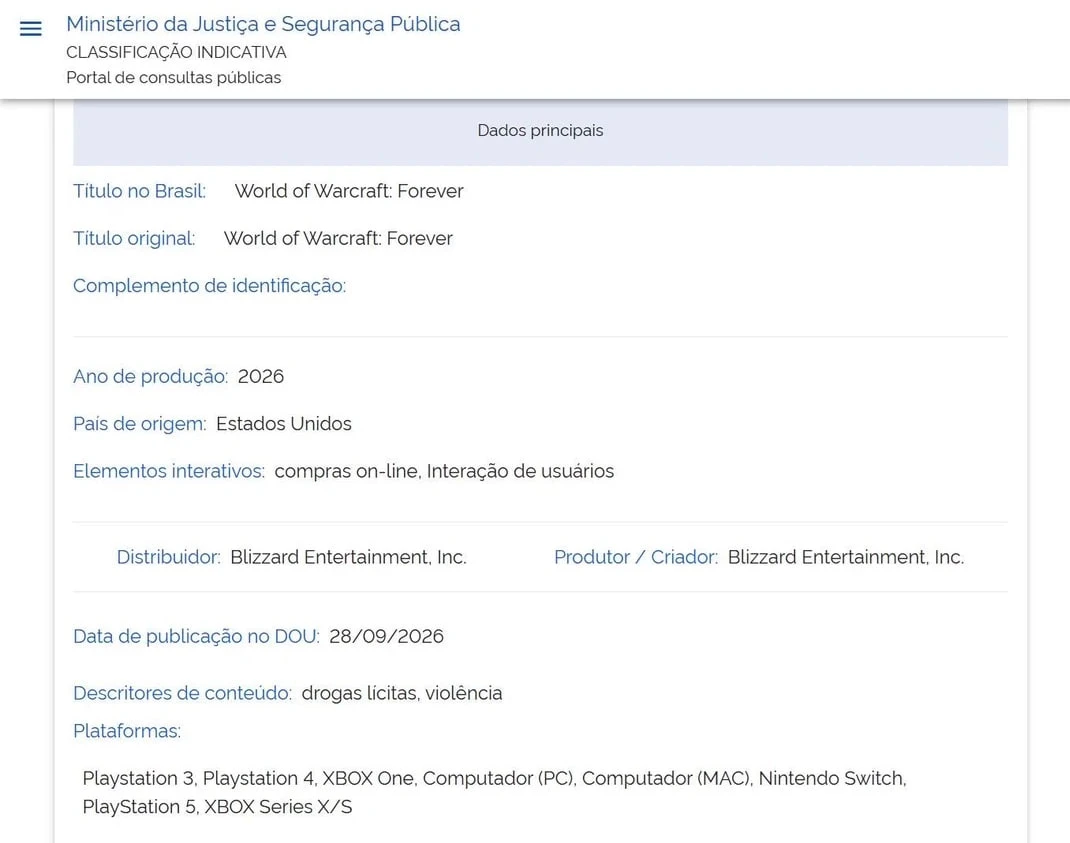Image resolution: width=1070 pixels, height=843 pixels.
Task: Click the Complemento de identificação label
Action: pos(209,285)
